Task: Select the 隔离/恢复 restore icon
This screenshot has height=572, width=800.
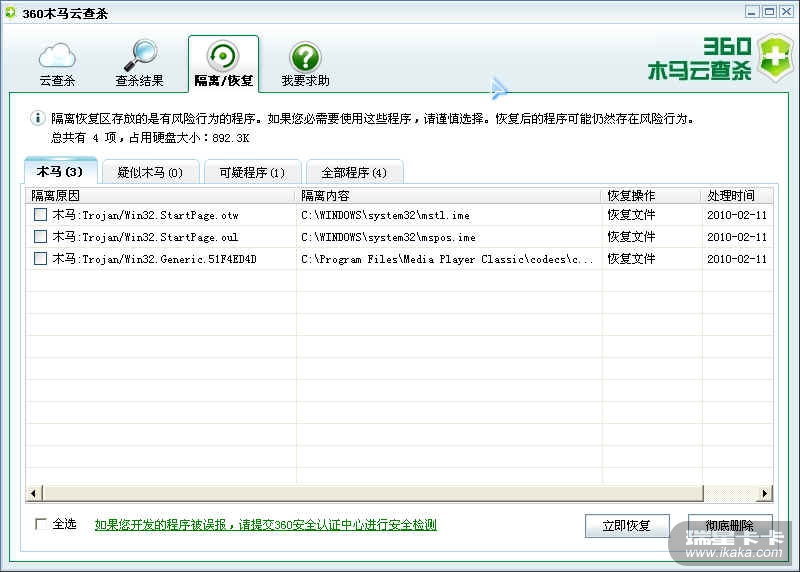Action: click(x=223, y=56)
